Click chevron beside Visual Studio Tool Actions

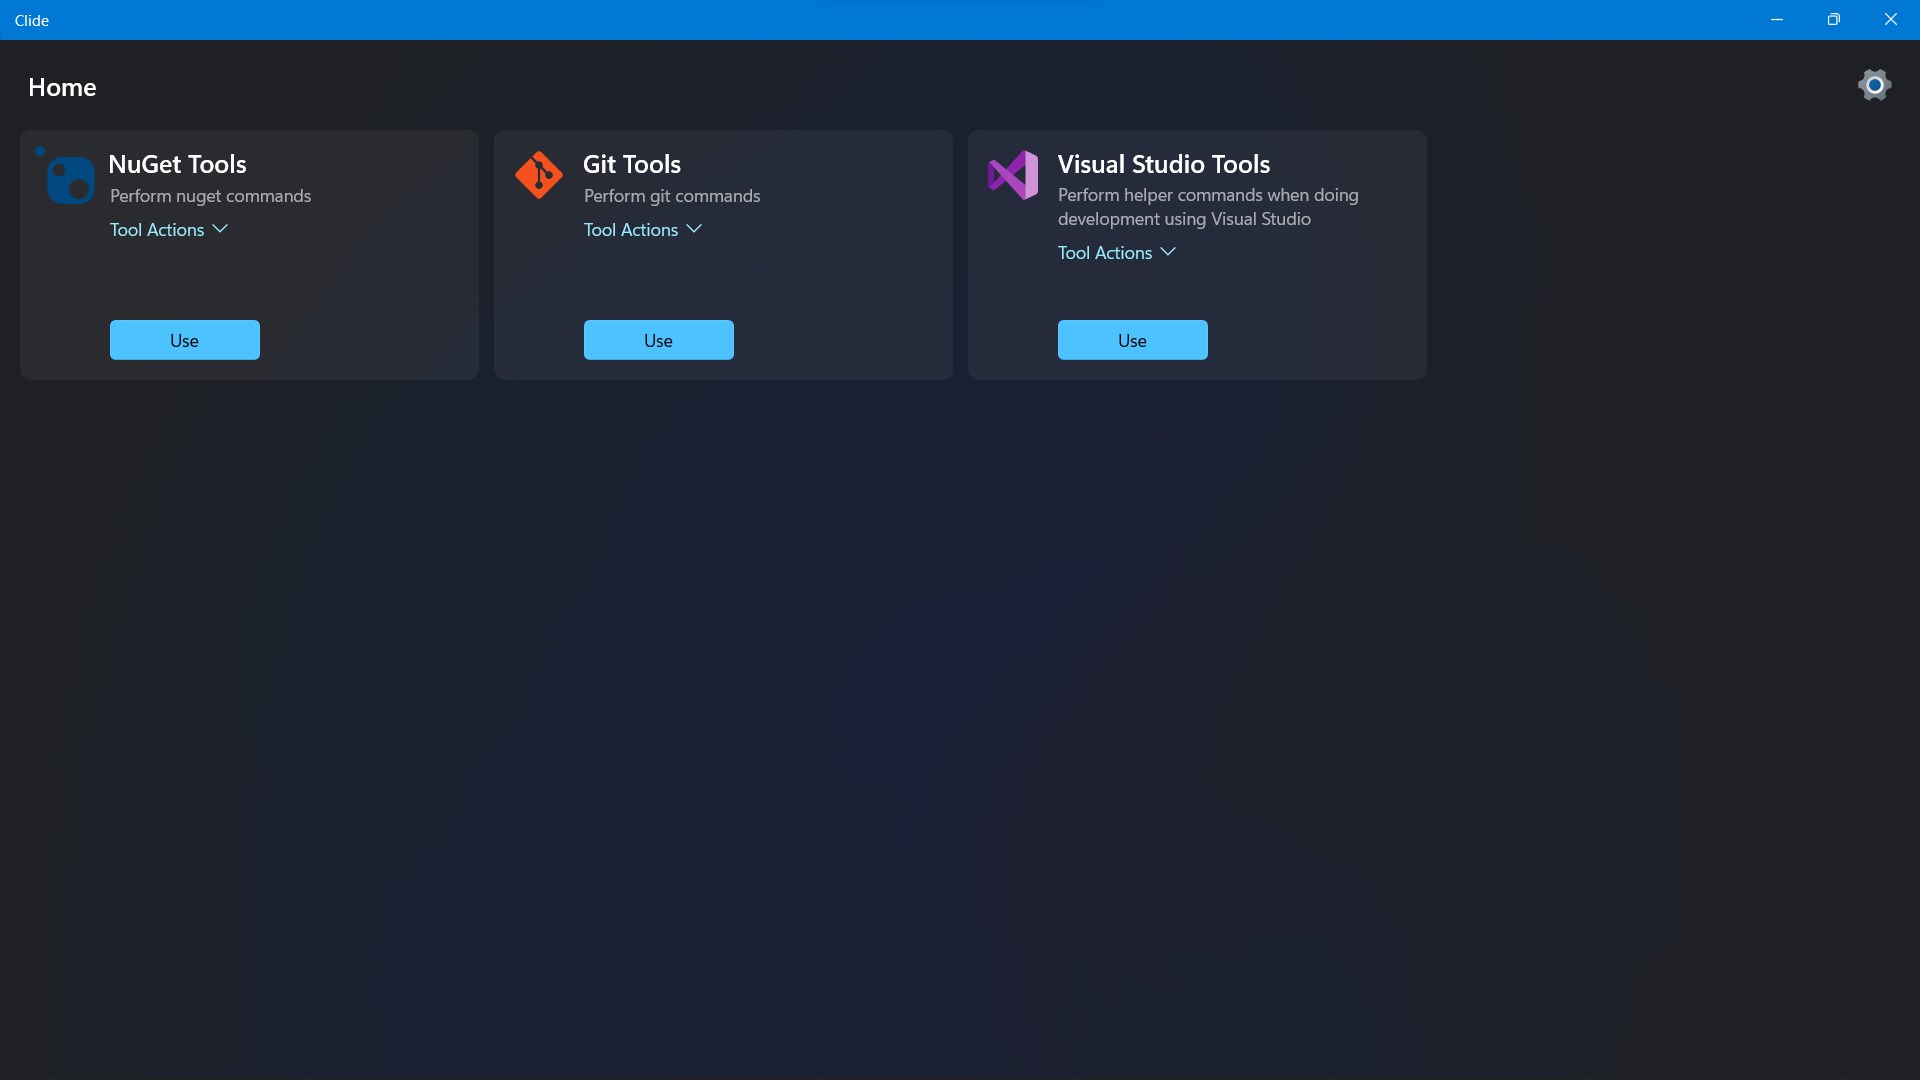[x=1168, y=252]
